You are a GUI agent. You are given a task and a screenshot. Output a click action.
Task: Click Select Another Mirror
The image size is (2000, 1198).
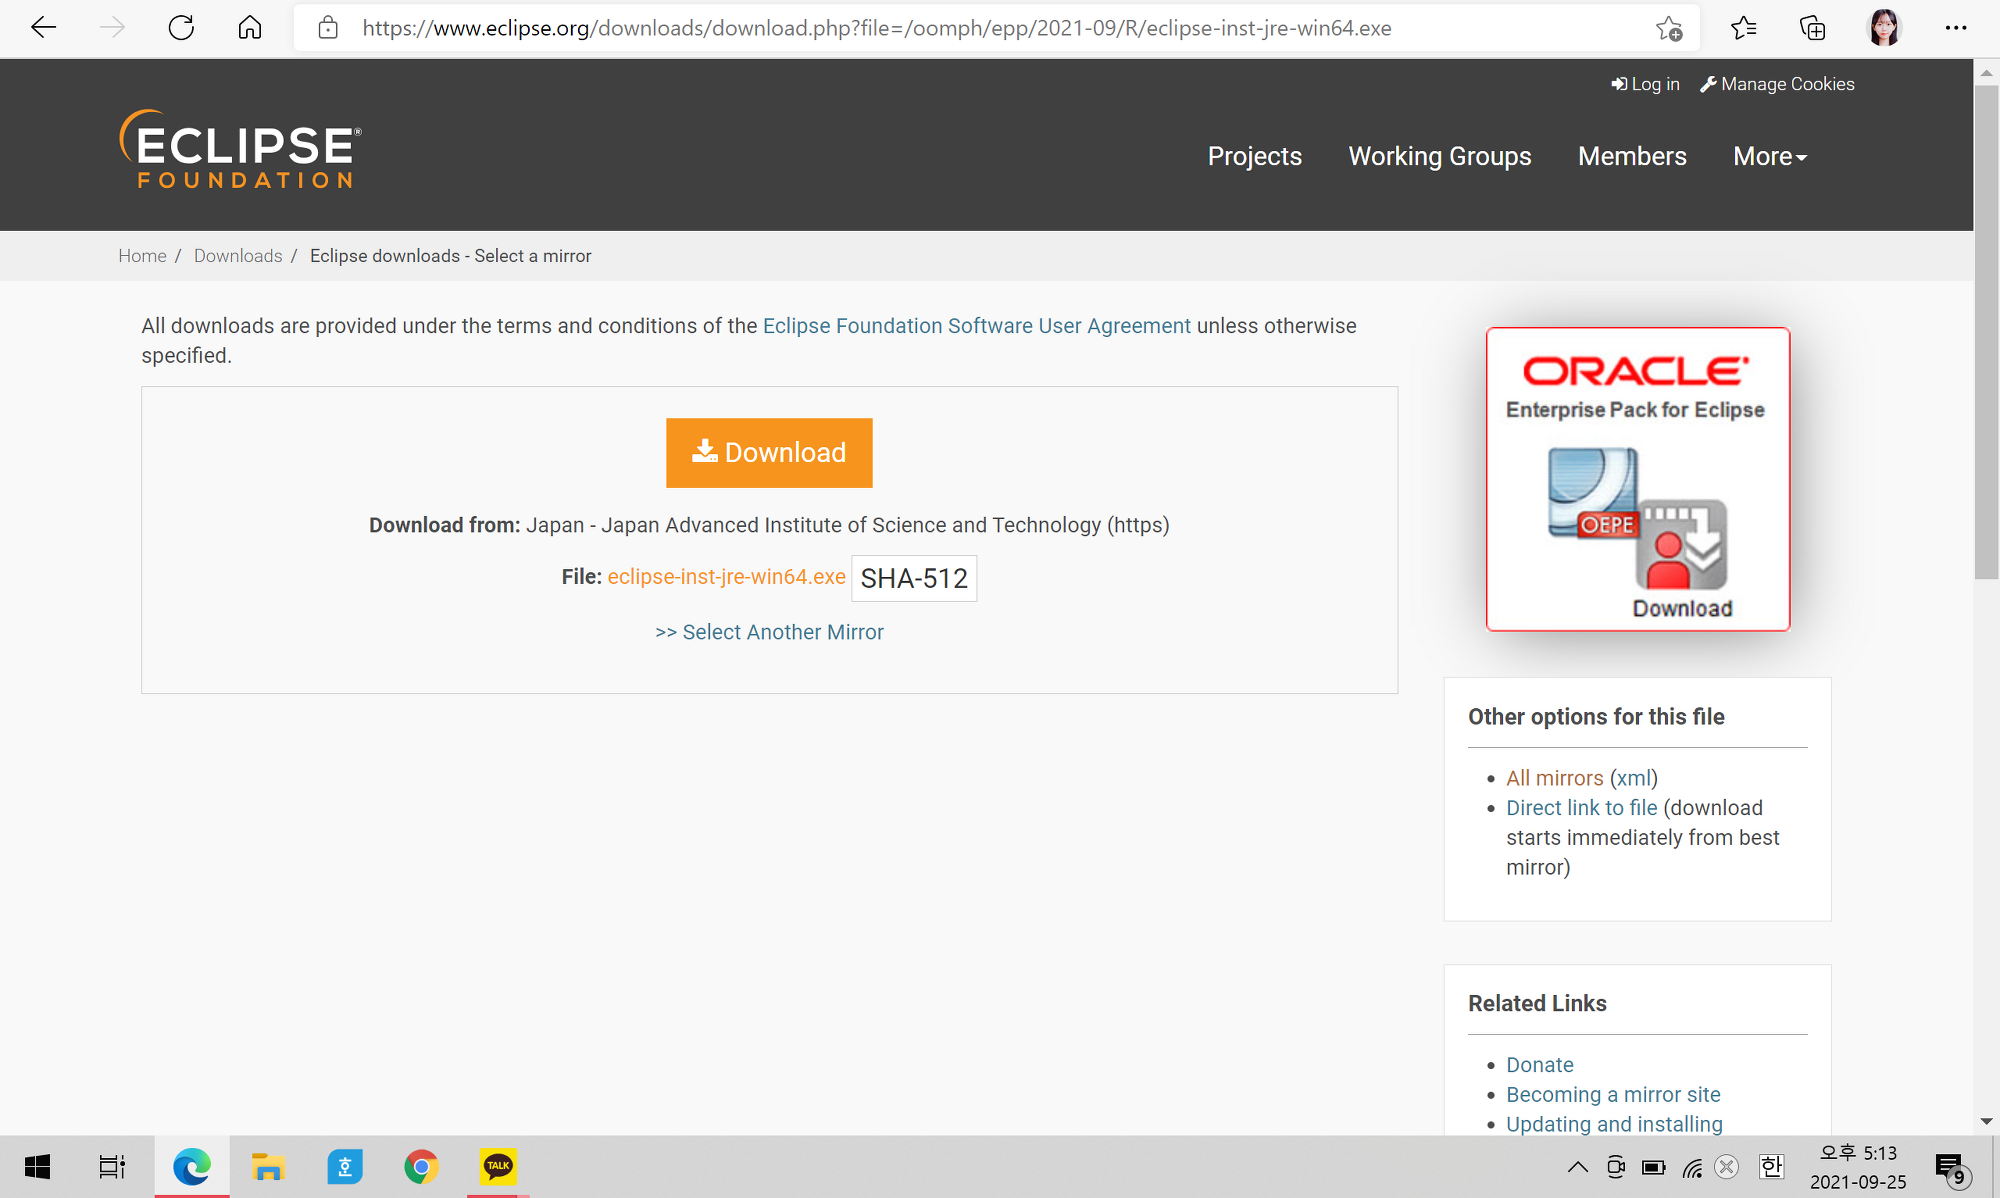[x=769, y=632]
